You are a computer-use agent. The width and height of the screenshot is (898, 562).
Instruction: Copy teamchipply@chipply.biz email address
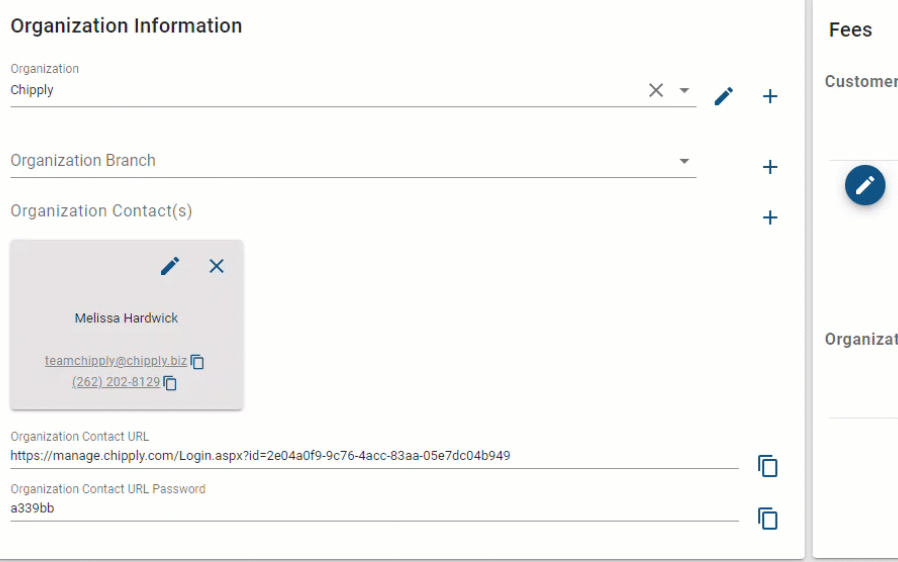(197, 361)
